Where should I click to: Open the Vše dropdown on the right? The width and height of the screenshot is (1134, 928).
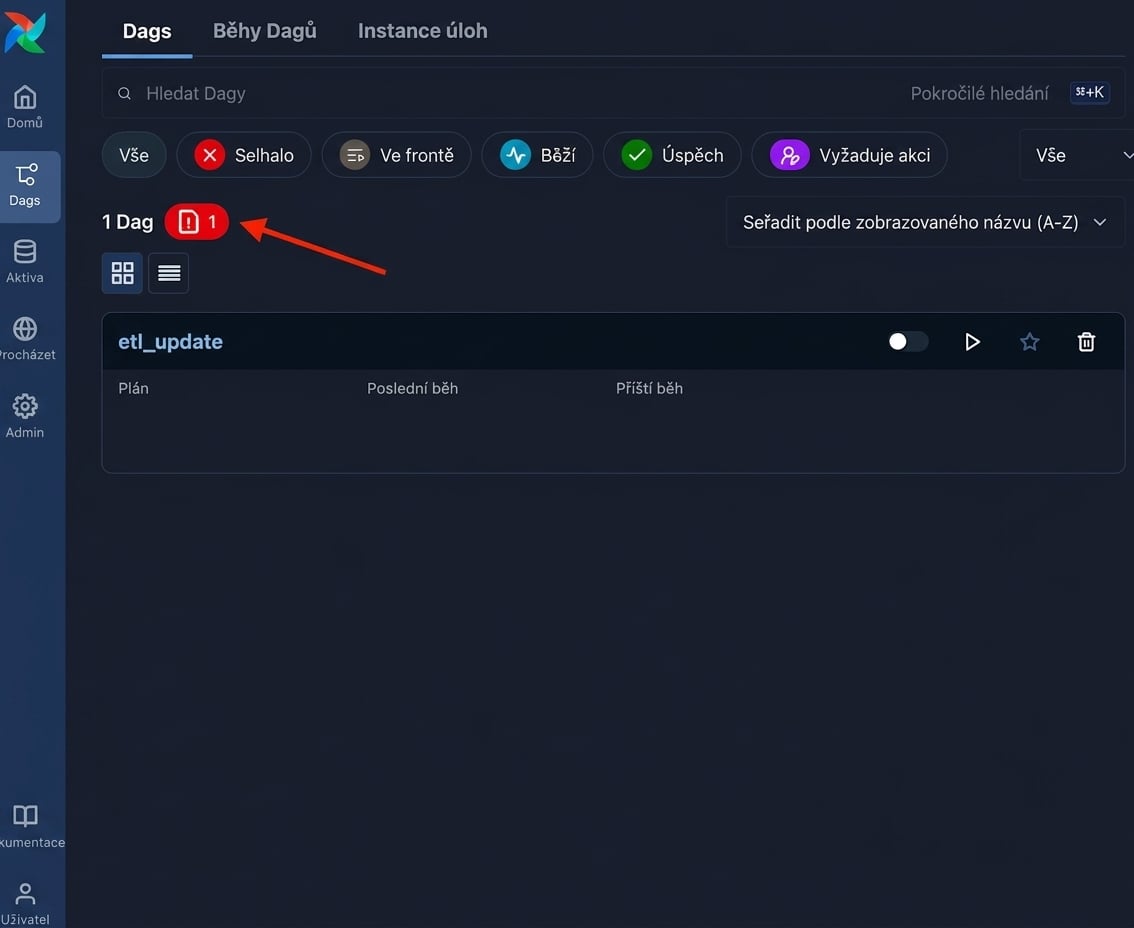tap(1078, 156)
